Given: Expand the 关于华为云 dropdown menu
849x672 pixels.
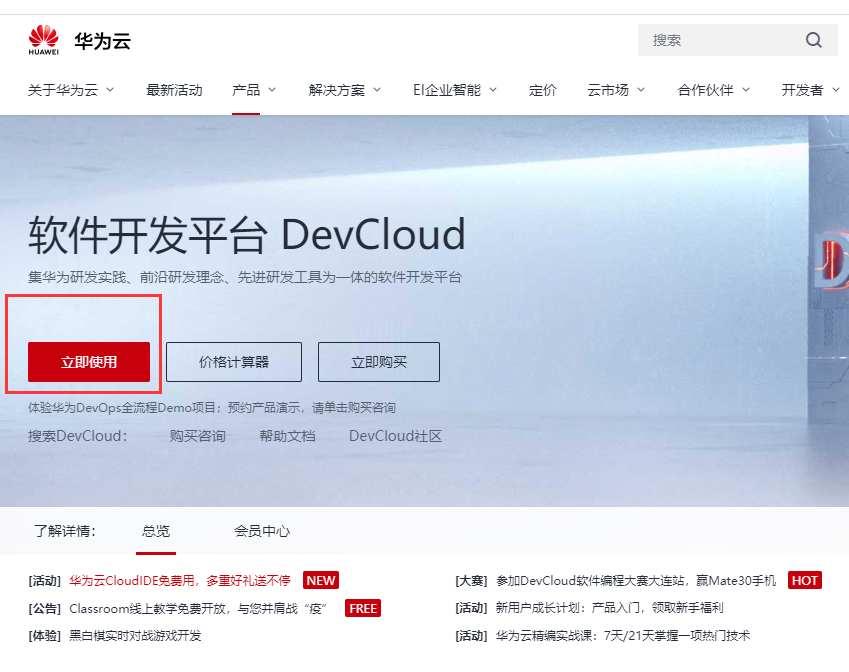Looking at the screenshot, I should [71, 90].
